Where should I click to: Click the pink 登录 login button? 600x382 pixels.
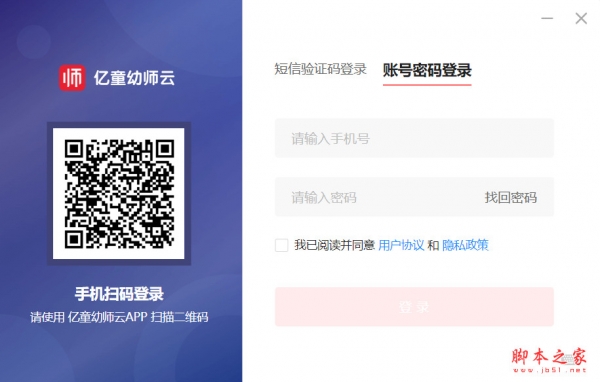coord(414,307)
